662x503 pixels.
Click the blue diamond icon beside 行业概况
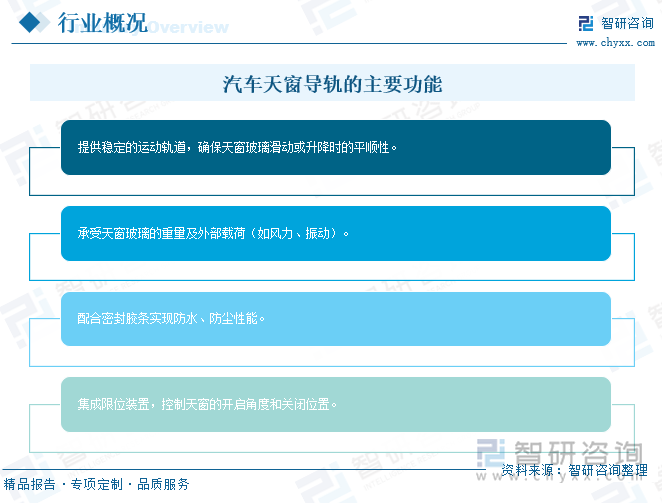pos(30,22)
